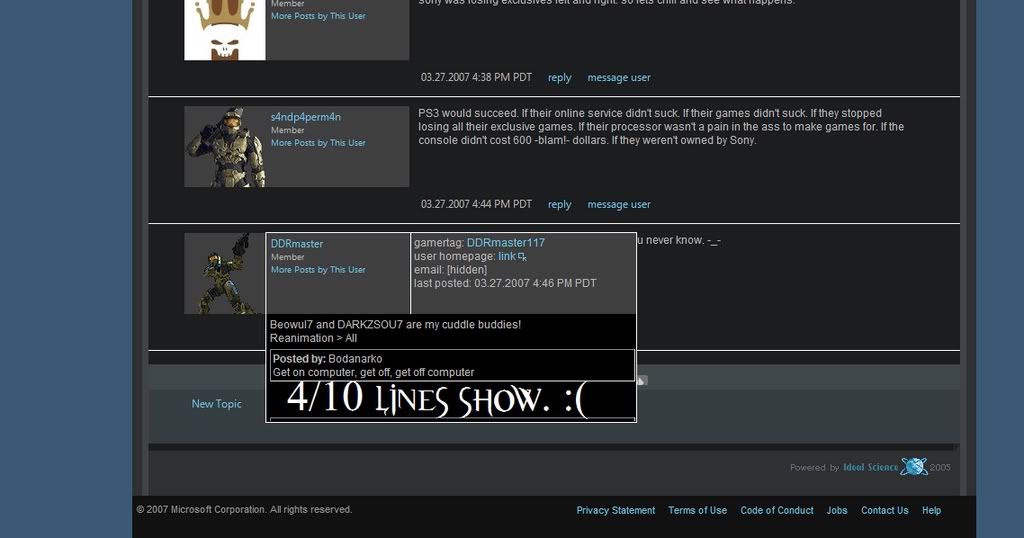This screenshot has height=538, width=1024.
Task: Open the DDRmaster117 gamertag link
Action: 505,243
